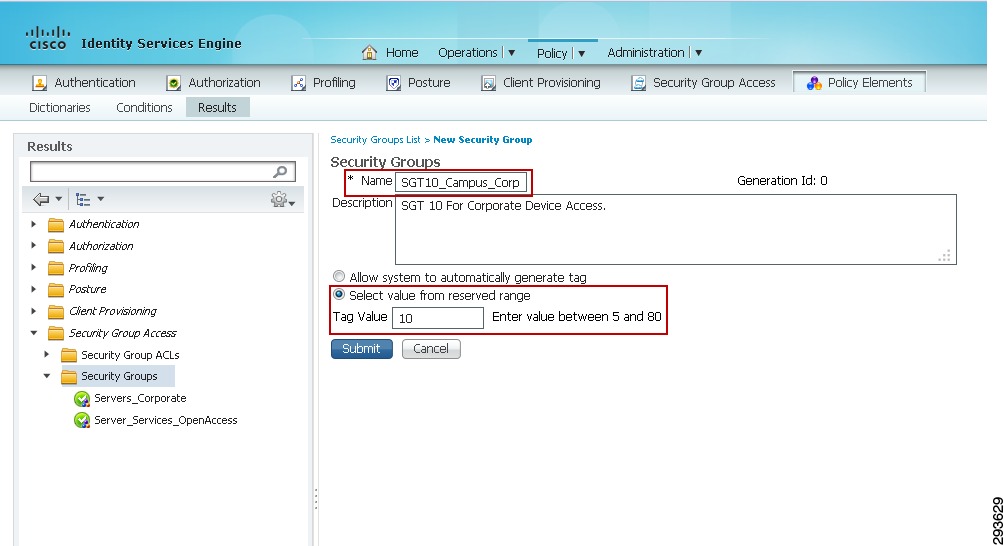
Task: Select value from reserved range radio
Action: coord(339,294)
